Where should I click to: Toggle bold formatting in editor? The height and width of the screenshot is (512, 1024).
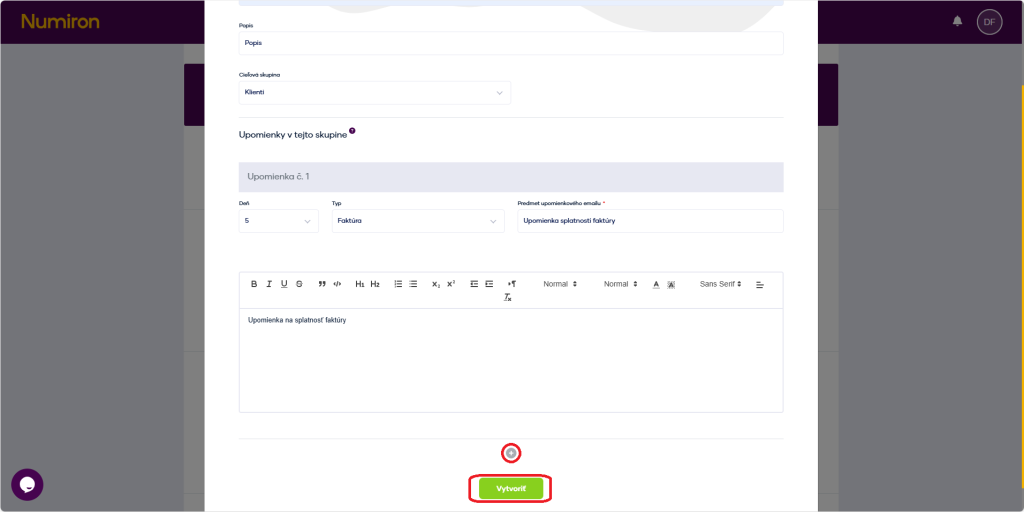254,284
